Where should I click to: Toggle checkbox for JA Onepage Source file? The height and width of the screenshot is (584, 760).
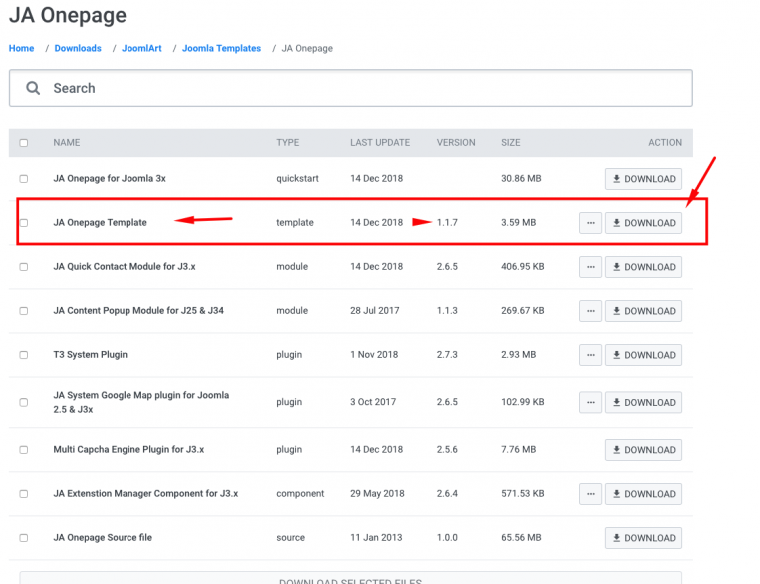pyautogui.click(x=24, y=538)
